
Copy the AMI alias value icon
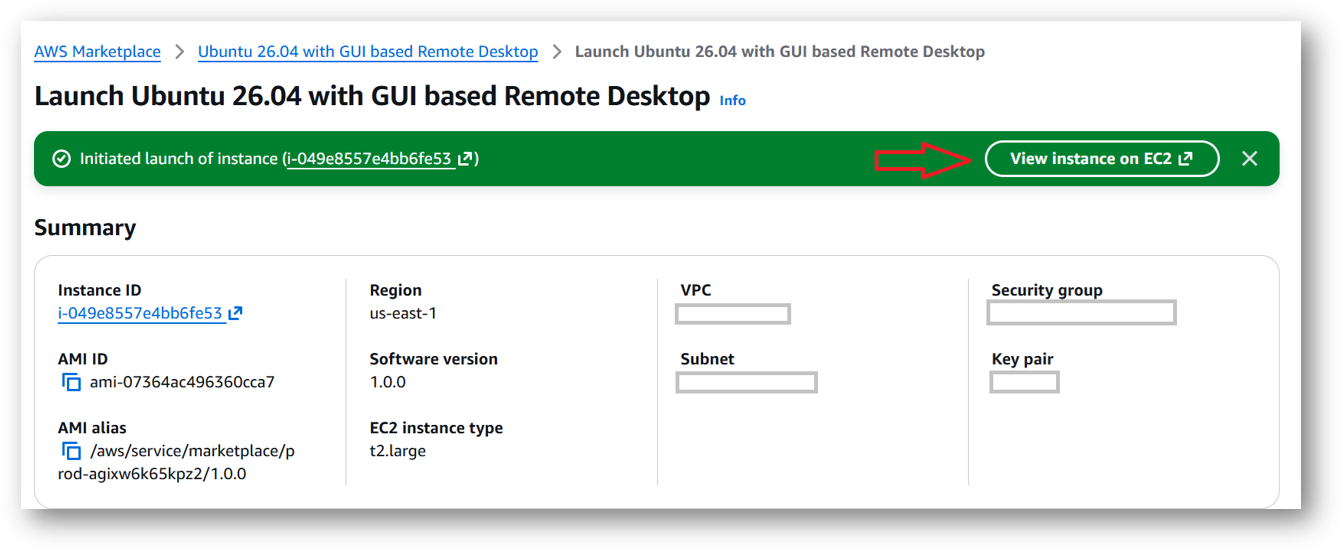click(71, 451)
